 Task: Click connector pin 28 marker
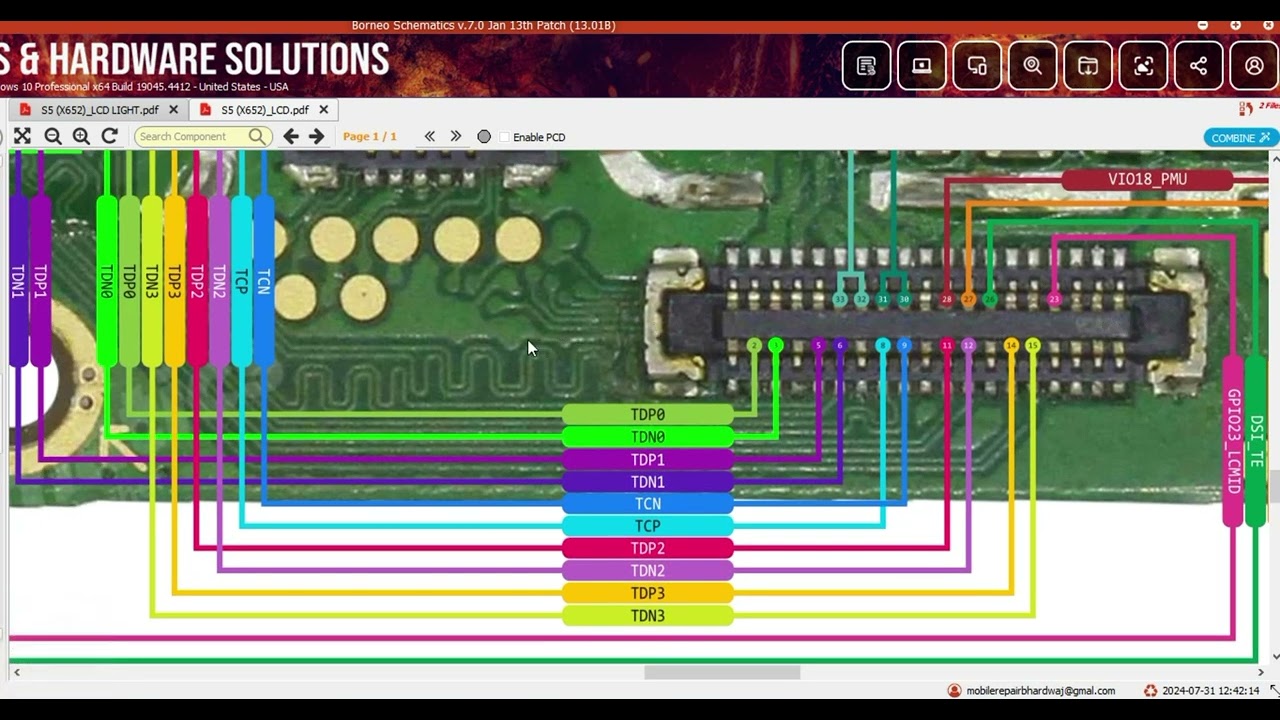point(947,299)
